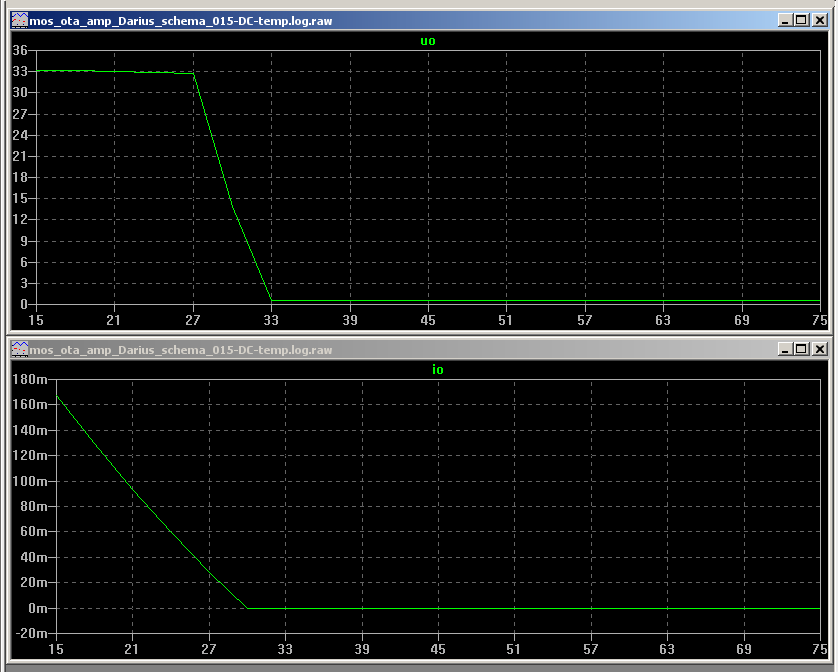Click the '15' label on the uo vertical axis
This screenshot has height=672, width=838.
[20, 198]
